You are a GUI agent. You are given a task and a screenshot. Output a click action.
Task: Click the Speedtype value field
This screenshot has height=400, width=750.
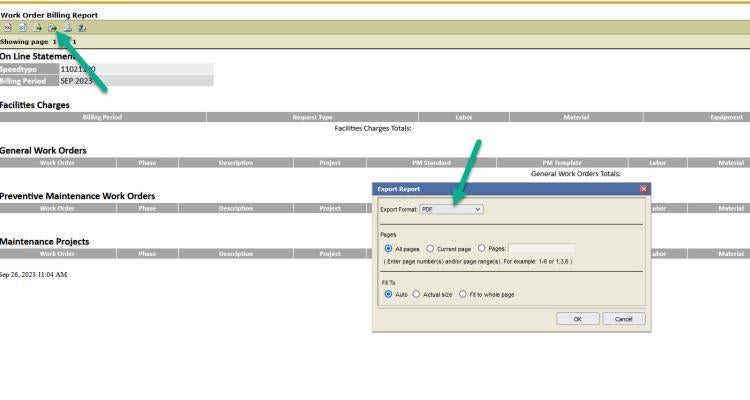coord(136,69)
